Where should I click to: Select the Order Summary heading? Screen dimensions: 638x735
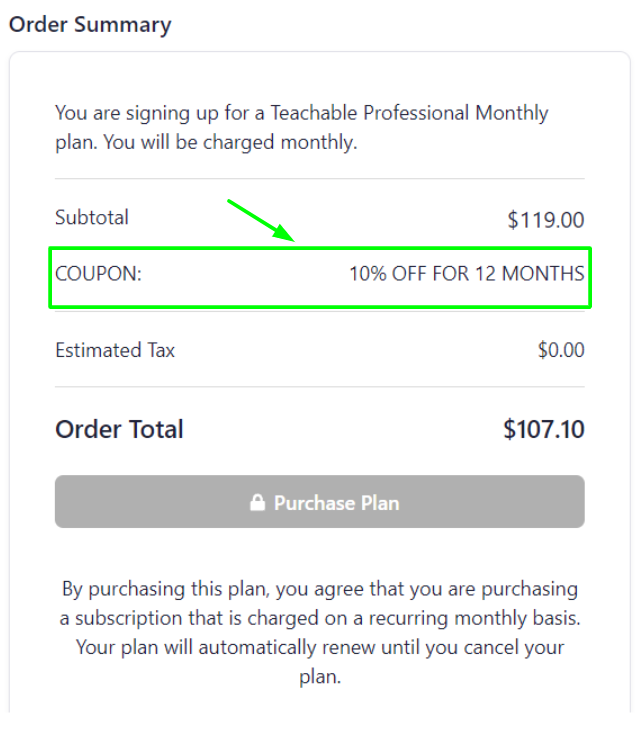point(90,25)
